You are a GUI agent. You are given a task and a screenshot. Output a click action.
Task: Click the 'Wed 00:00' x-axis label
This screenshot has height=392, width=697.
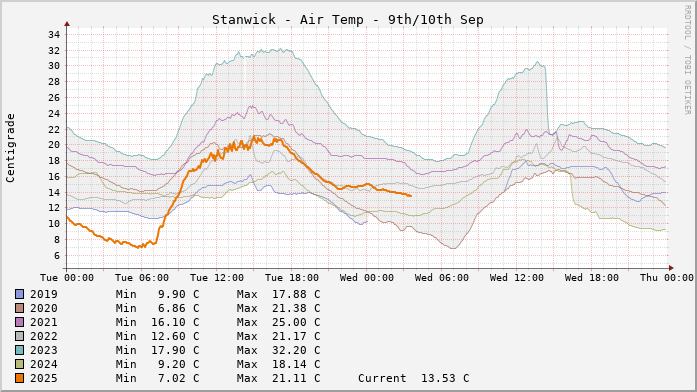click(x=367, y=278)
